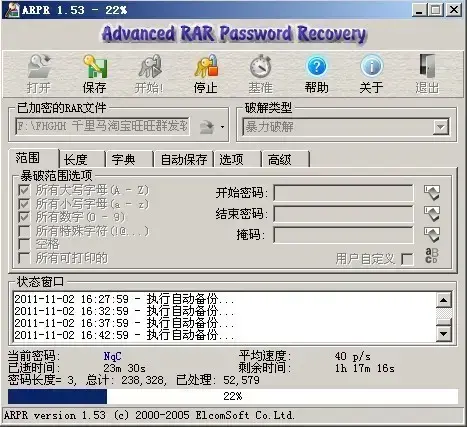The width and height of the screenshot is (467, 427).
Task: Stop the recovery with 停止 icon
Action: 206,66
